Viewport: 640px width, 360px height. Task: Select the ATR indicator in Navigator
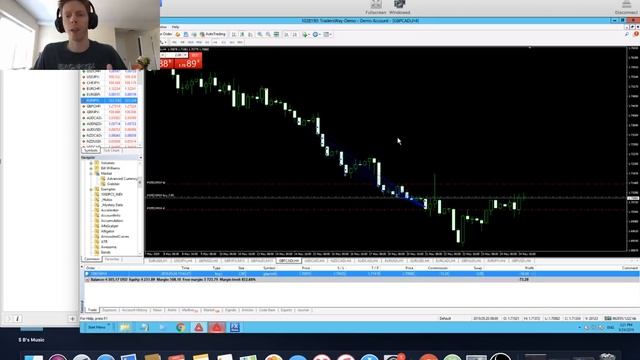click(x=104, y=242)
